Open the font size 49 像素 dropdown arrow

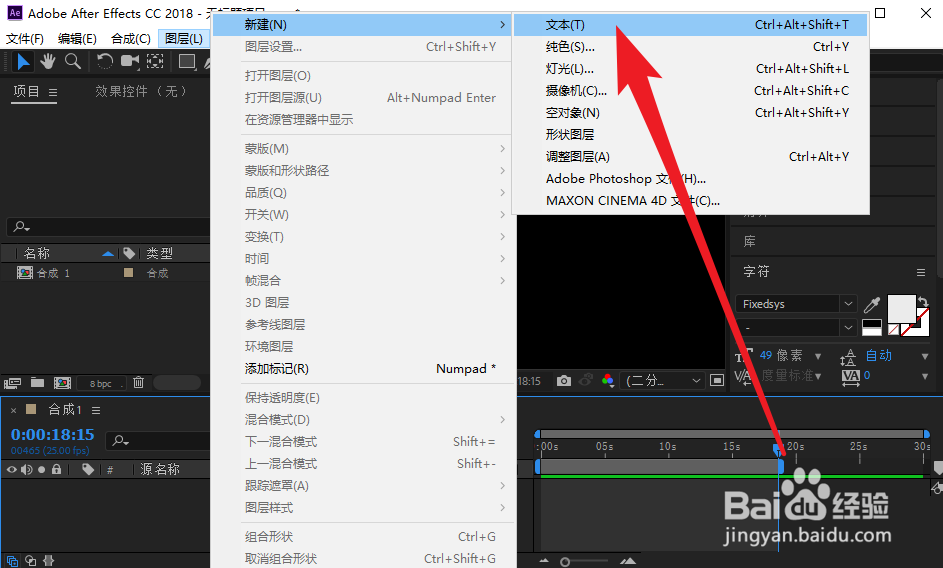tap(818, 356)
